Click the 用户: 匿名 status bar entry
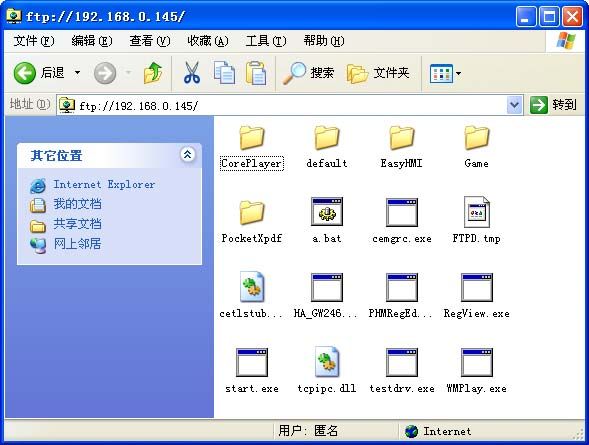 tap(308, 430)
